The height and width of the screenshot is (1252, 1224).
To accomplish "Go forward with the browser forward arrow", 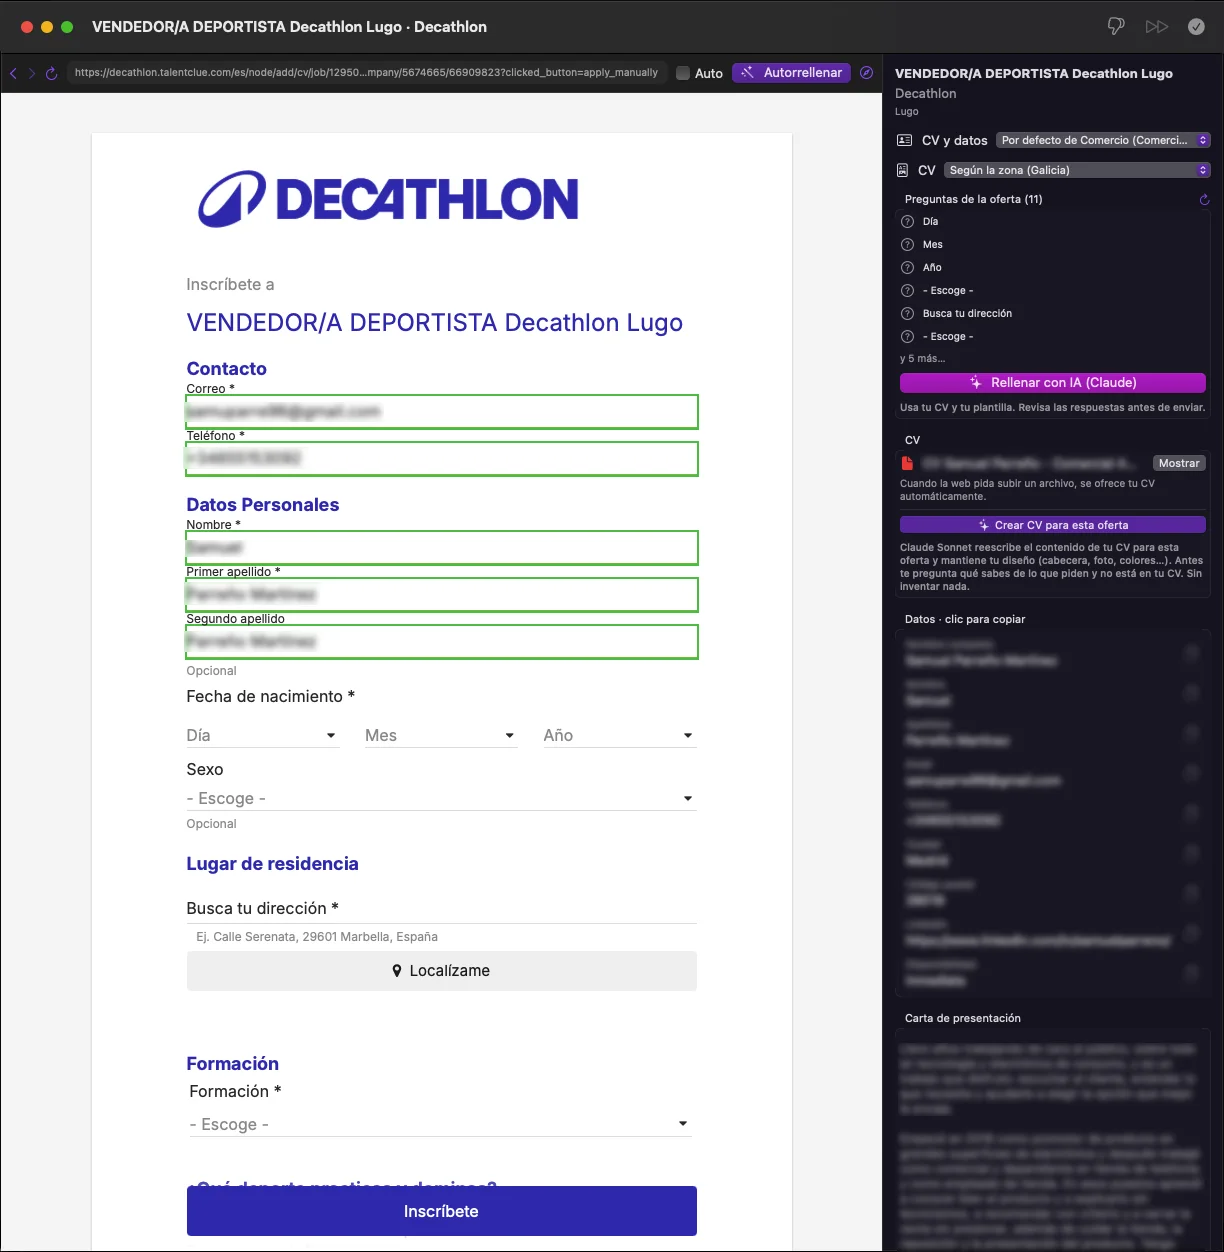I will (32, 73).
